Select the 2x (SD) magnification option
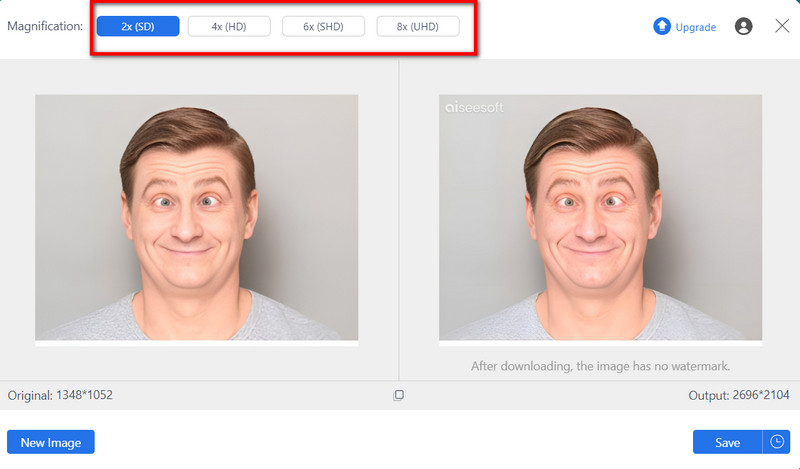Screen dimensions: 800x469 point(138,27)
